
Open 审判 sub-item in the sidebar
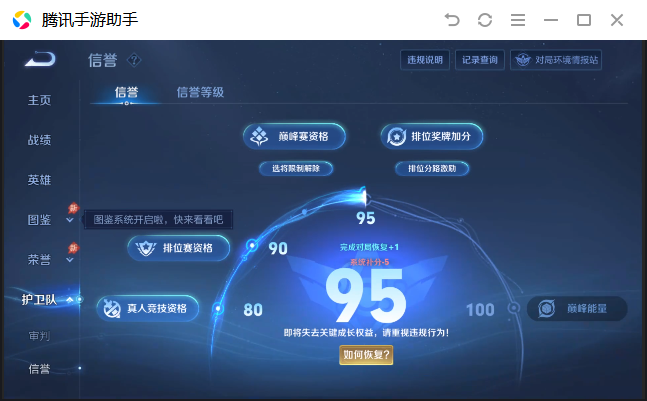coord(40,336)
